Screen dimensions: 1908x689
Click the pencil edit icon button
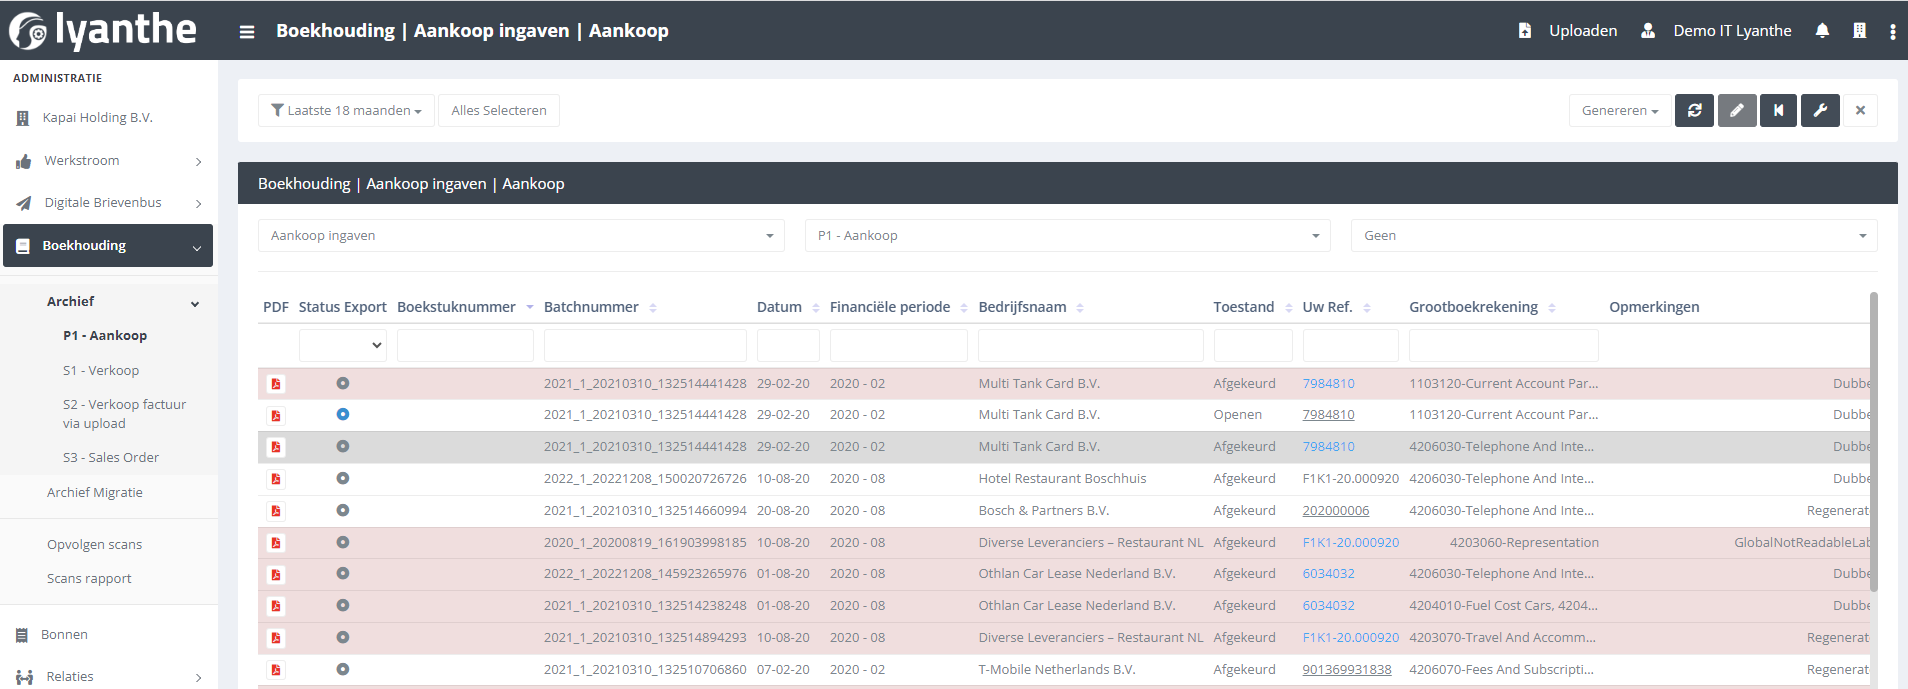(1737, 111)
